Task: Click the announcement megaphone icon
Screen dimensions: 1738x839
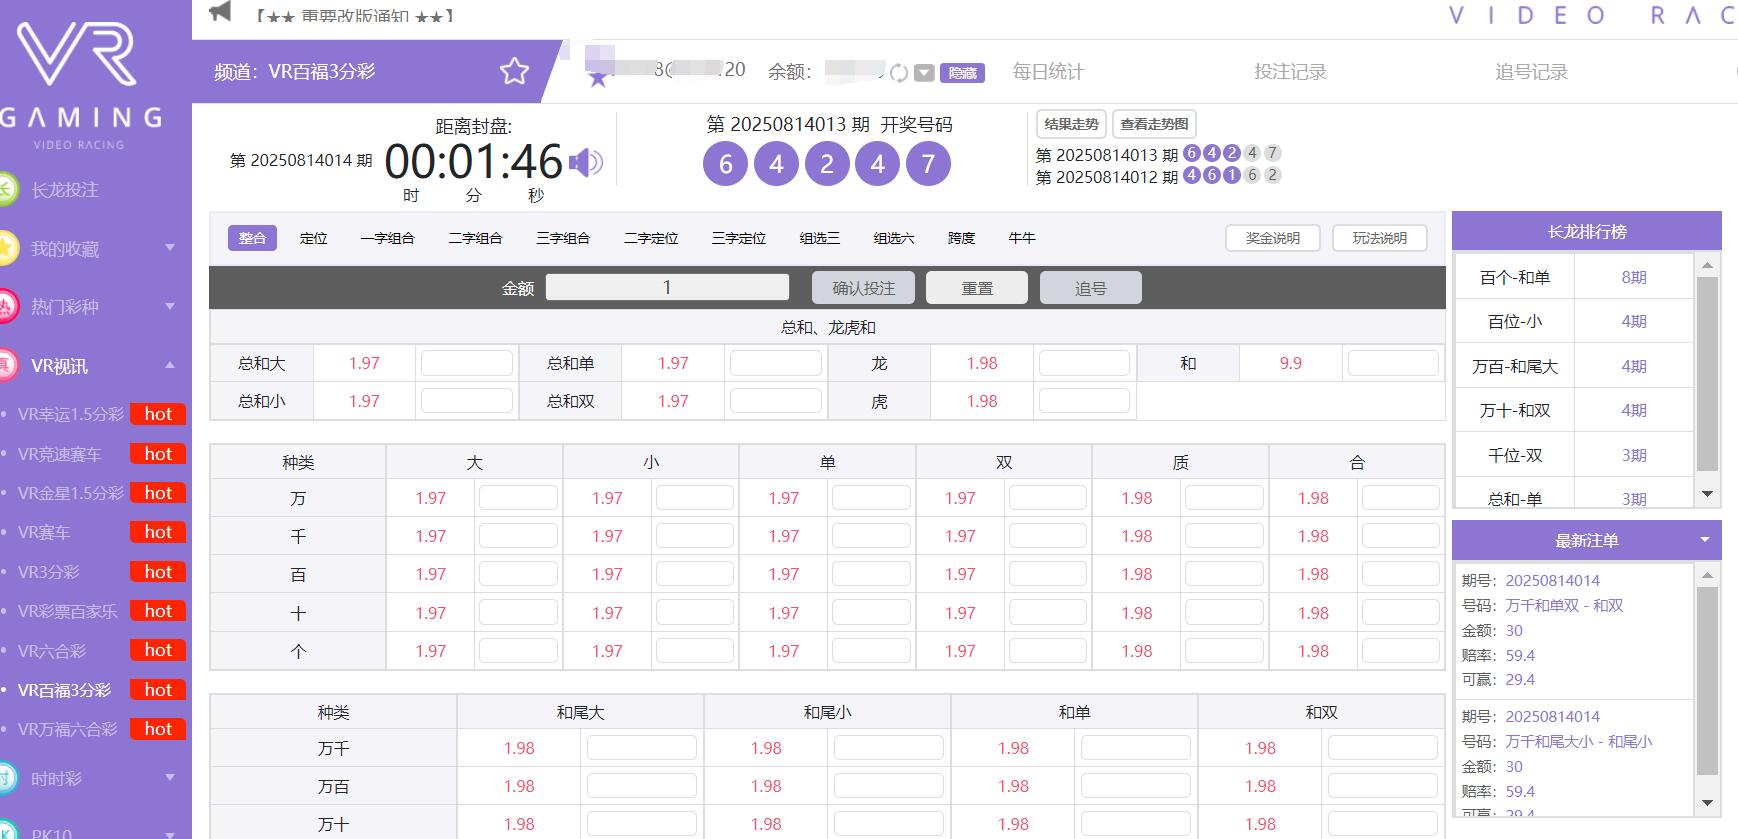Action: pyautogui.click(x=220, y=12)
